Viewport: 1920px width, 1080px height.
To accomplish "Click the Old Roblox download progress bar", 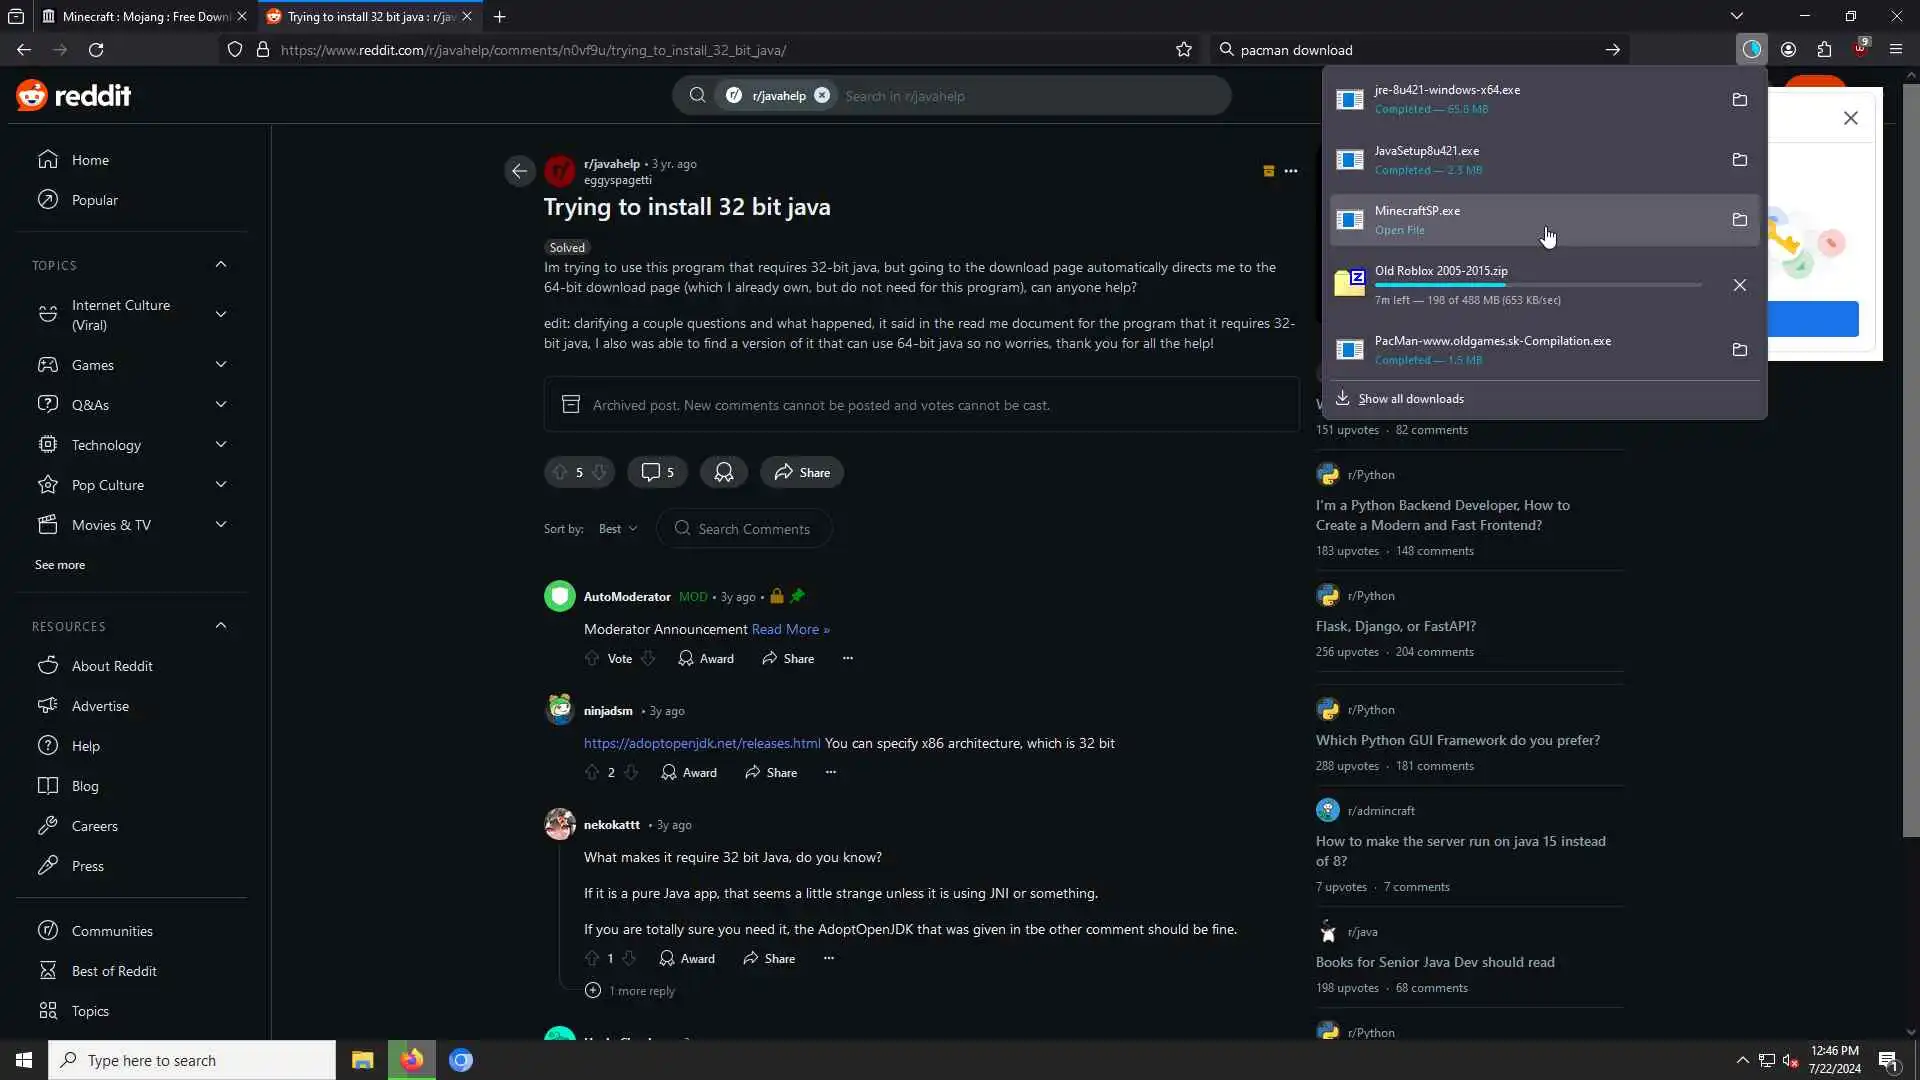I will click(x=1537, y=285).
